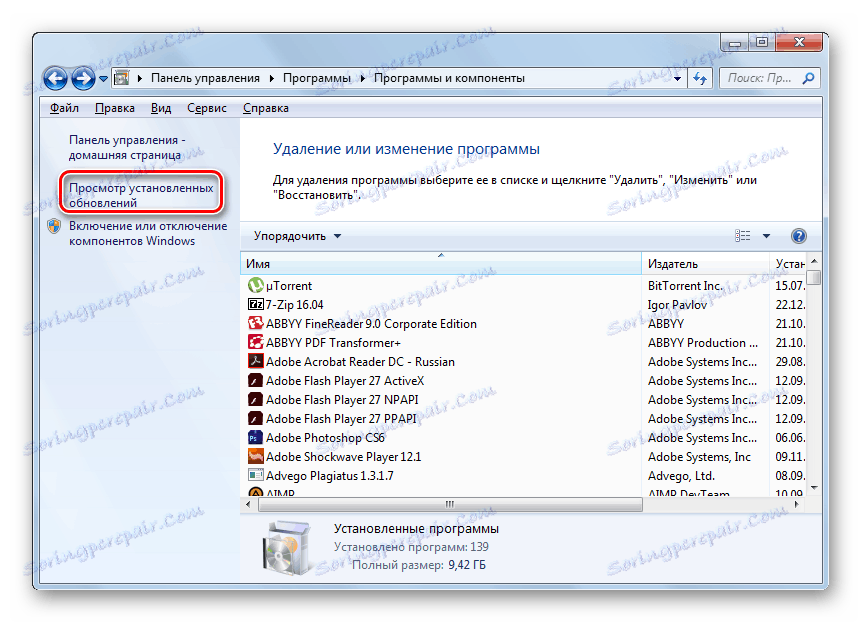Select Adobe Flash Player 27 NPAPI
The height and width of the screenshot is (623, 862).
(342, 400)
